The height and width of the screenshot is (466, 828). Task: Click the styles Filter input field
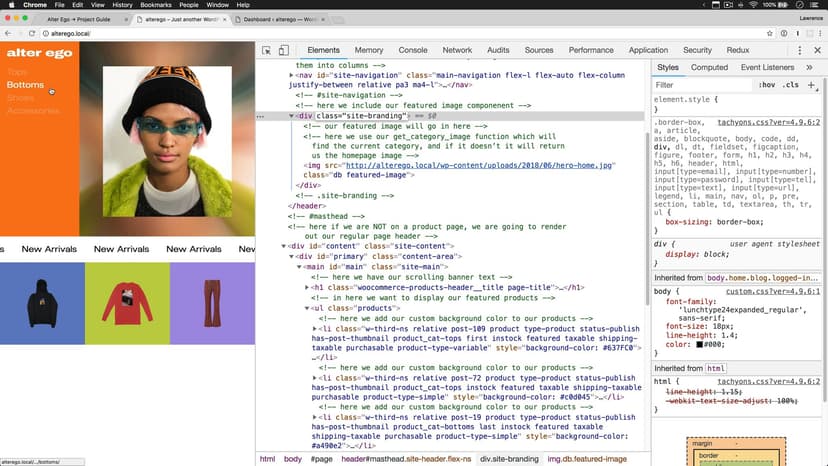700,85
